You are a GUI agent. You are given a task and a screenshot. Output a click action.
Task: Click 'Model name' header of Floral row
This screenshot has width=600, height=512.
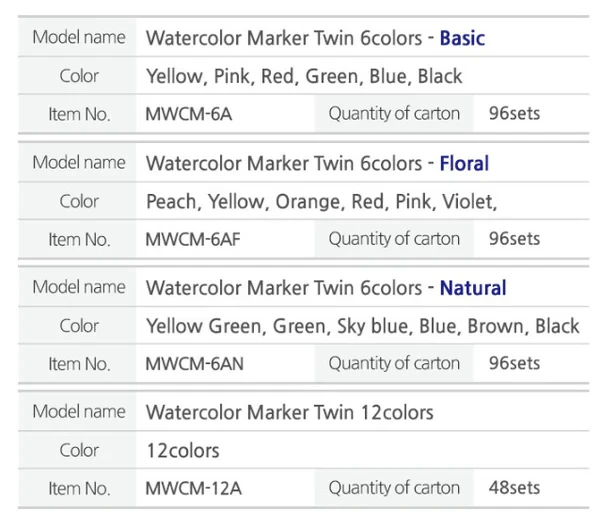pos(79,163)
